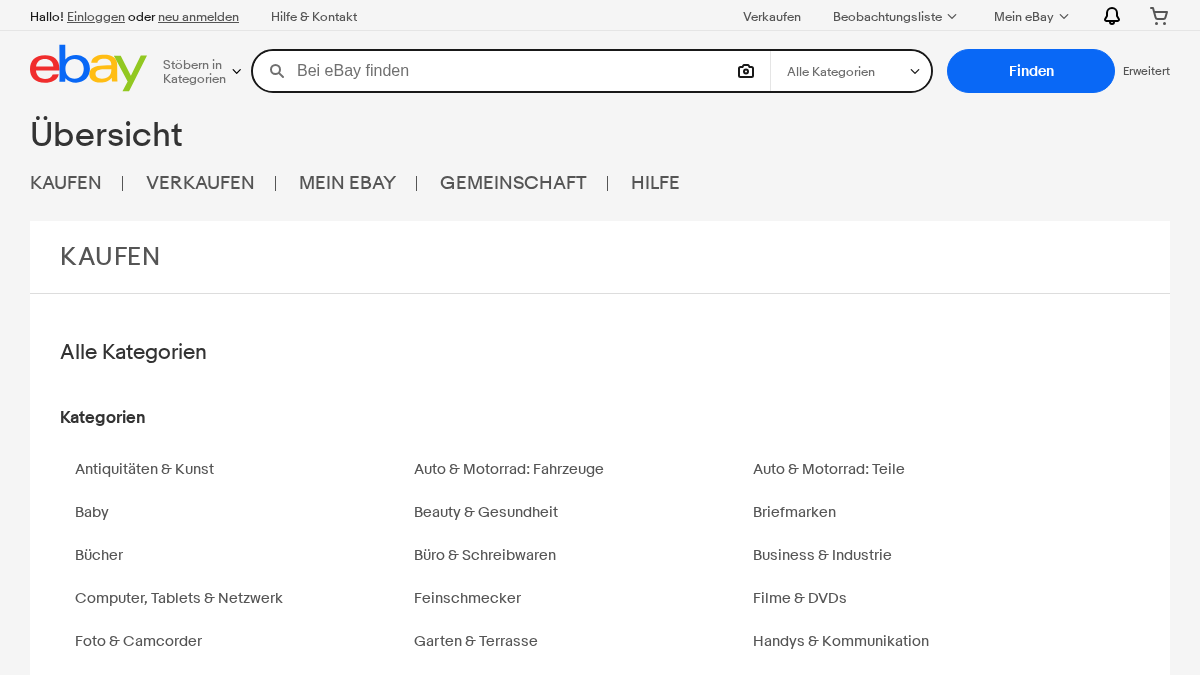
Task: Click the magnifier icon in search bar
Action: (x=277, y=71)
